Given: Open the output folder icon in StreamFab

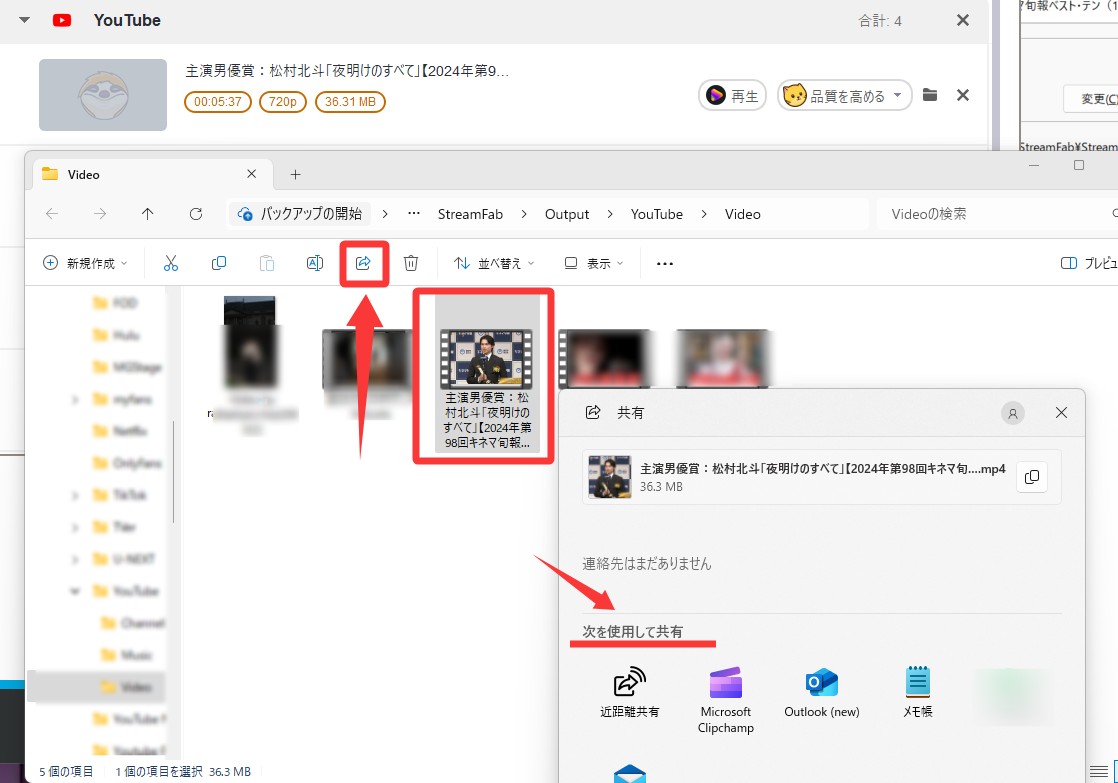Looking at the screenshot, I should (x=930, y=95).
